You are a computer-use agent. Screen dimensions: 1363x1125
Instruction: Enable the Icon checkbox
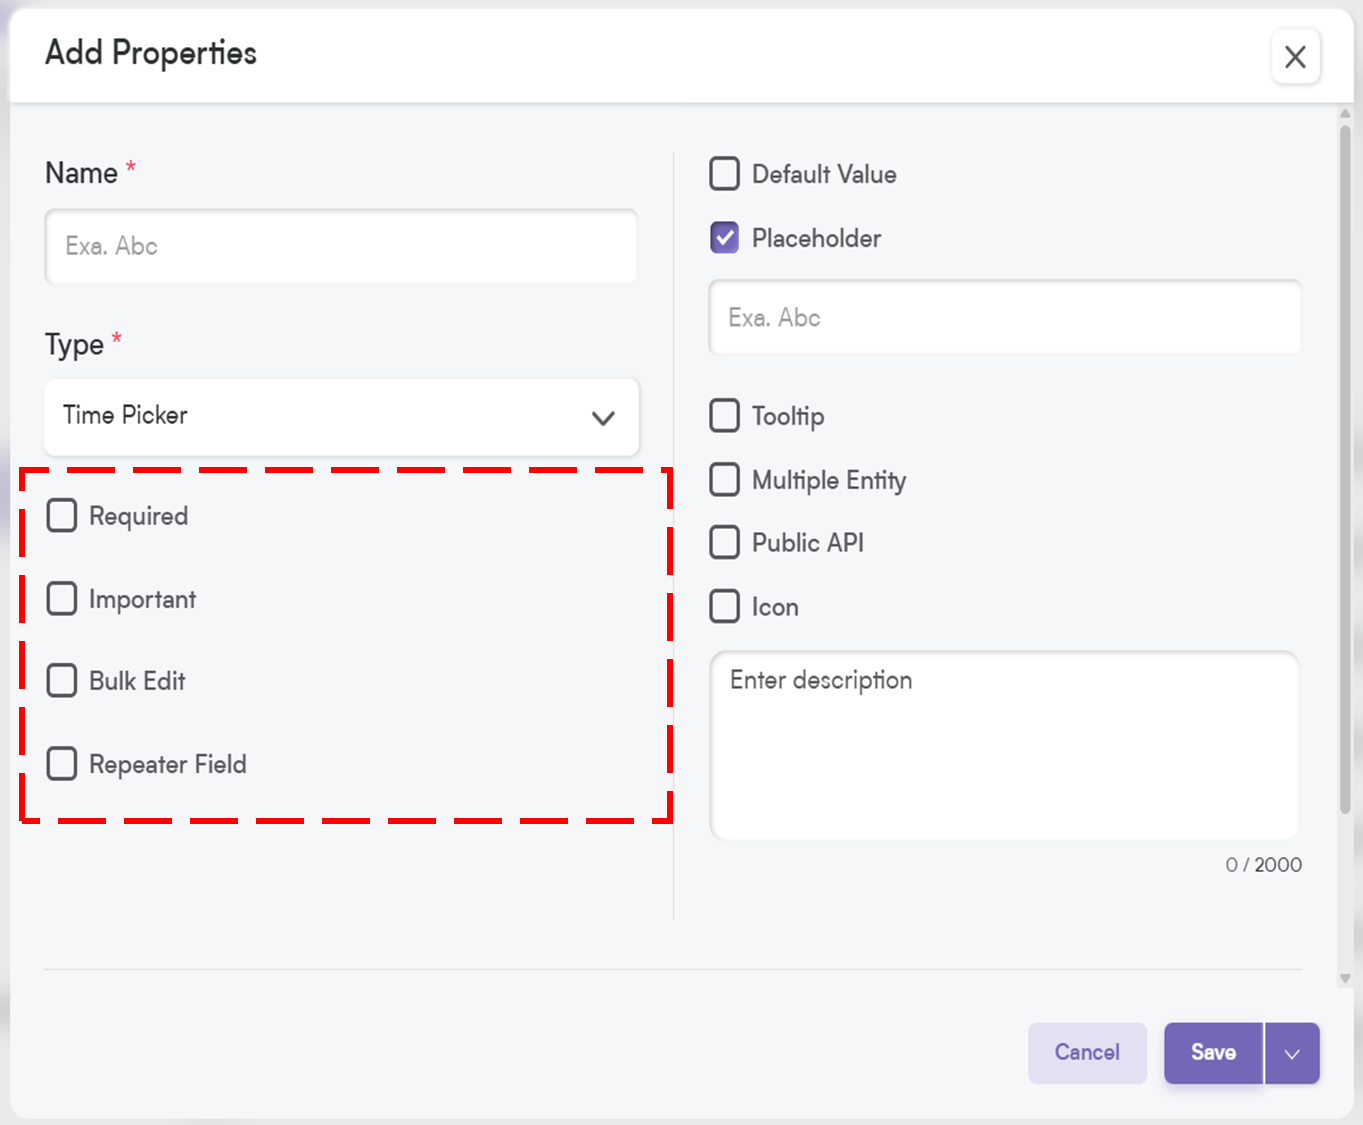point(725,606)
